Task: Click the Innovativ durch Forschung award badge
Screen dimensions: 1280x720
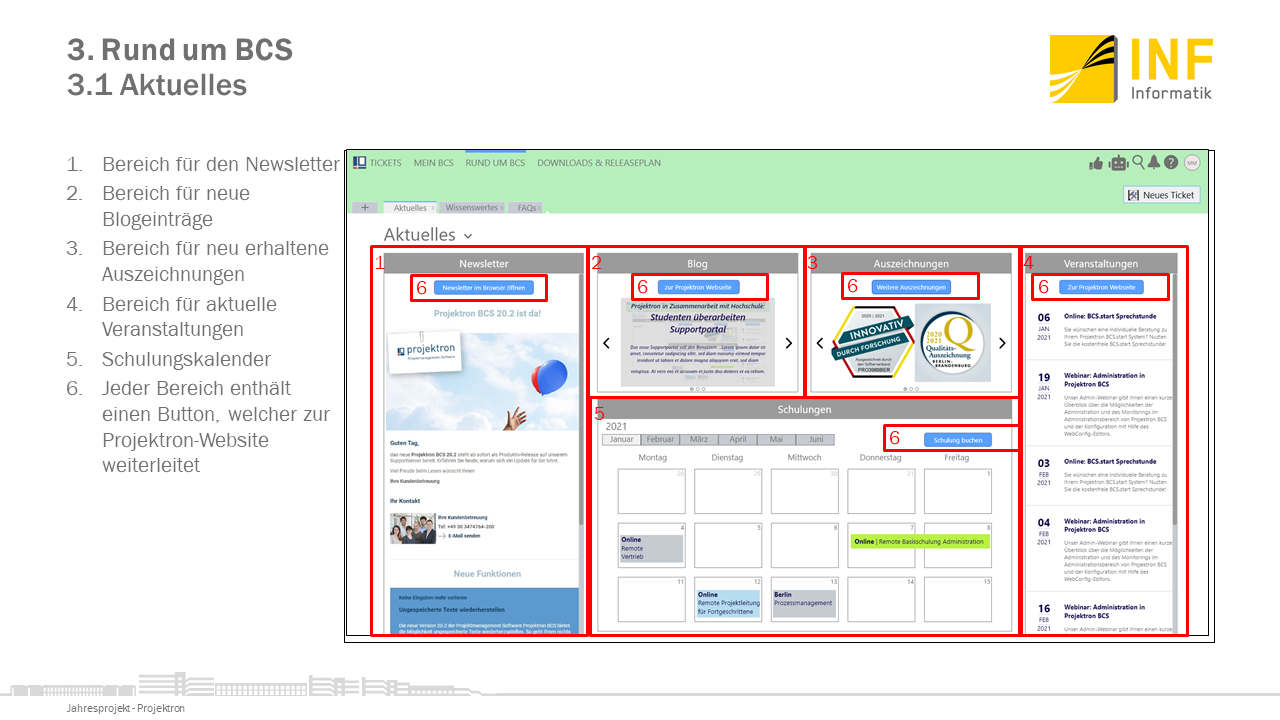Action: [x=872, y=343]
